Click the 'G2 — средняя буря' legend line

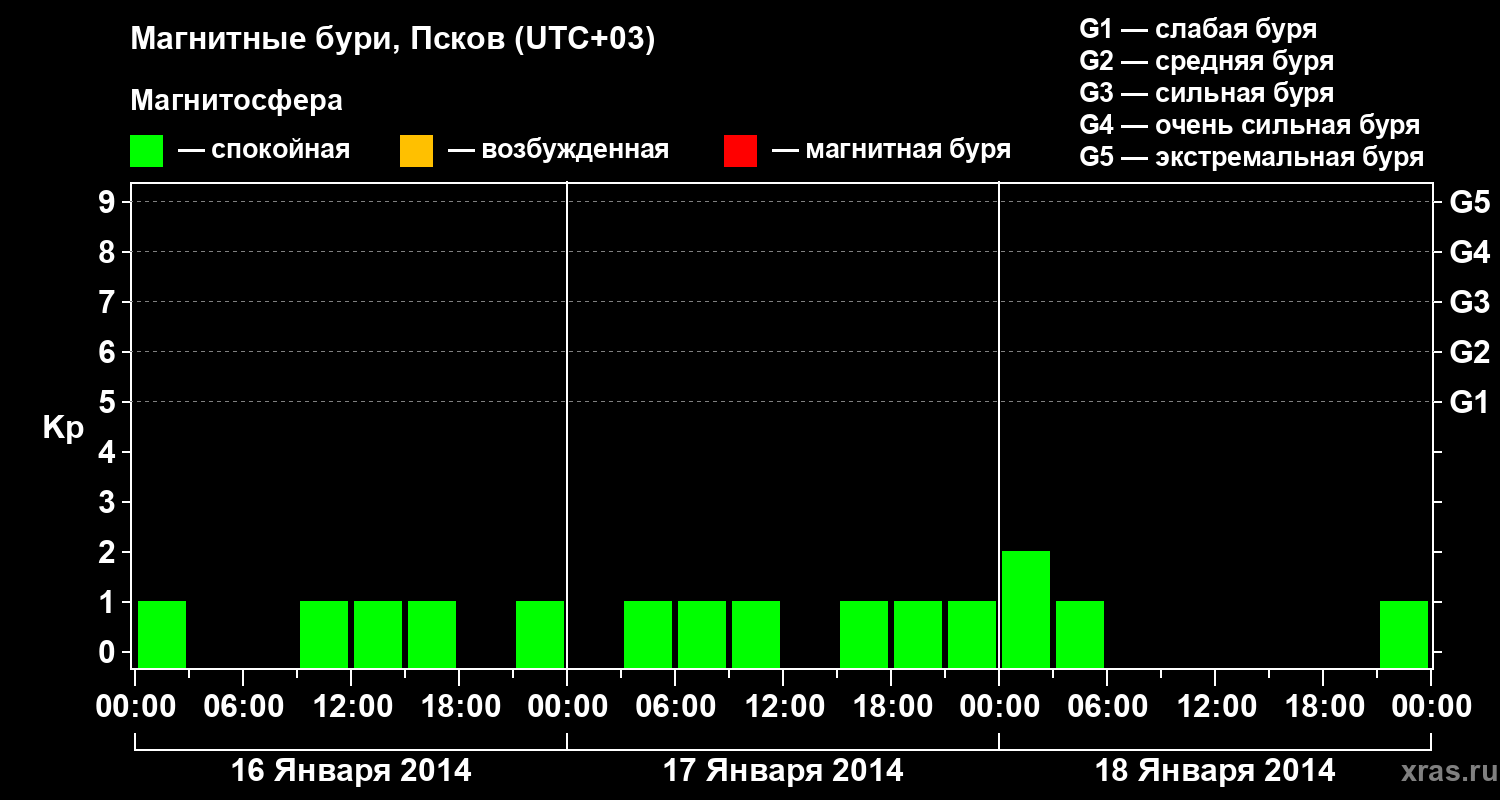[x=1206, y=60]
